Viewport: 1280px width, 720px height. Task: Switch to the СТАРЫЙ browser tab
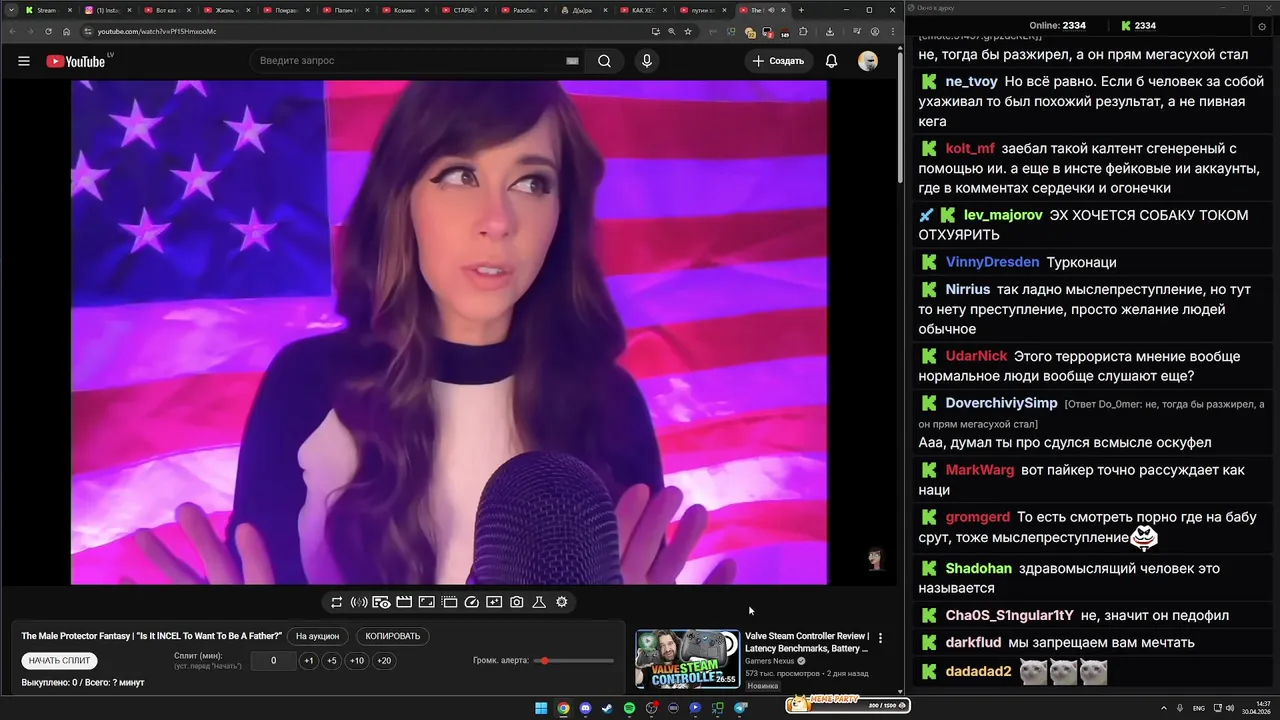click(x=464, y=10)
